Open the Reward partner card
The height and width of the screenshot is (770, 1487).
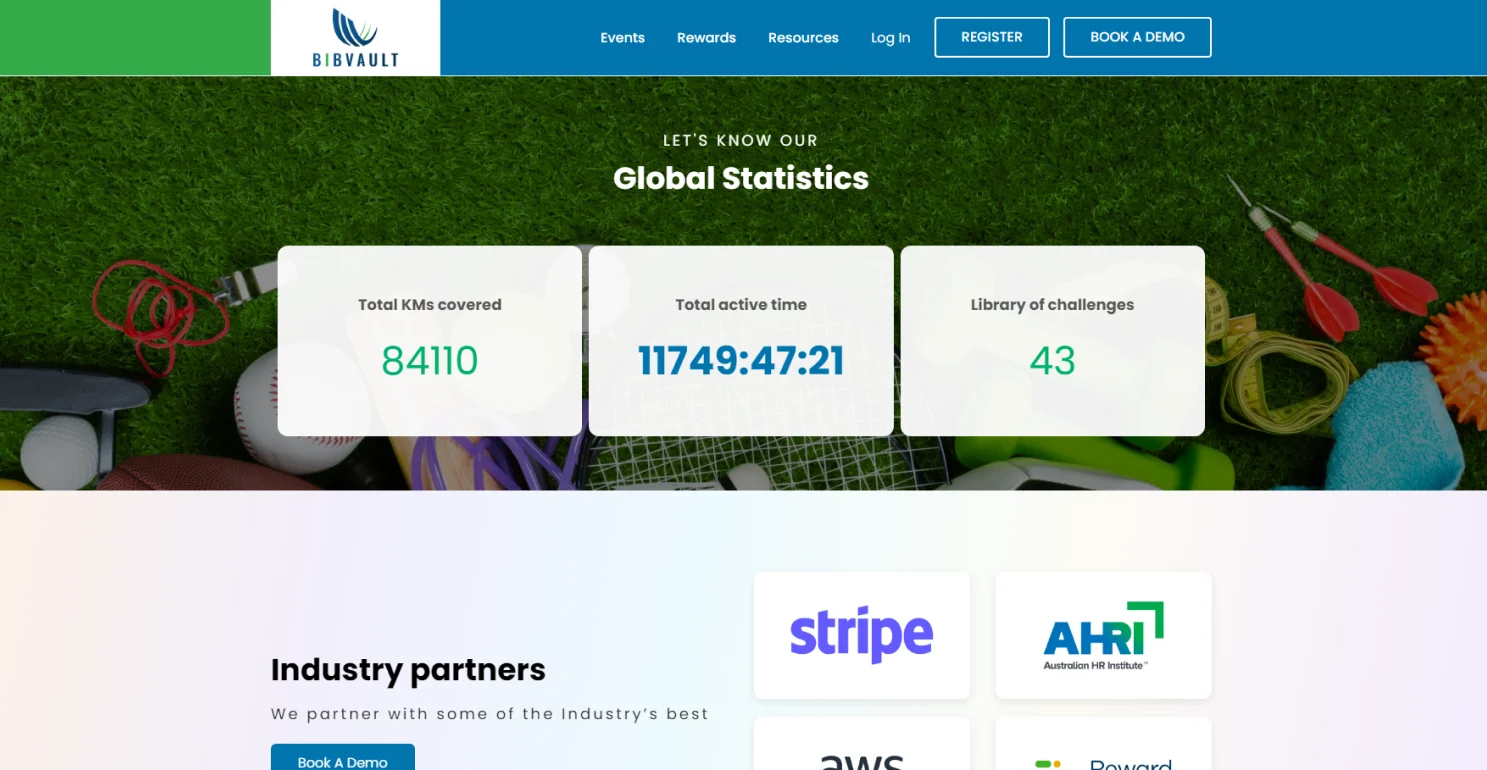tap(1103, 744)
